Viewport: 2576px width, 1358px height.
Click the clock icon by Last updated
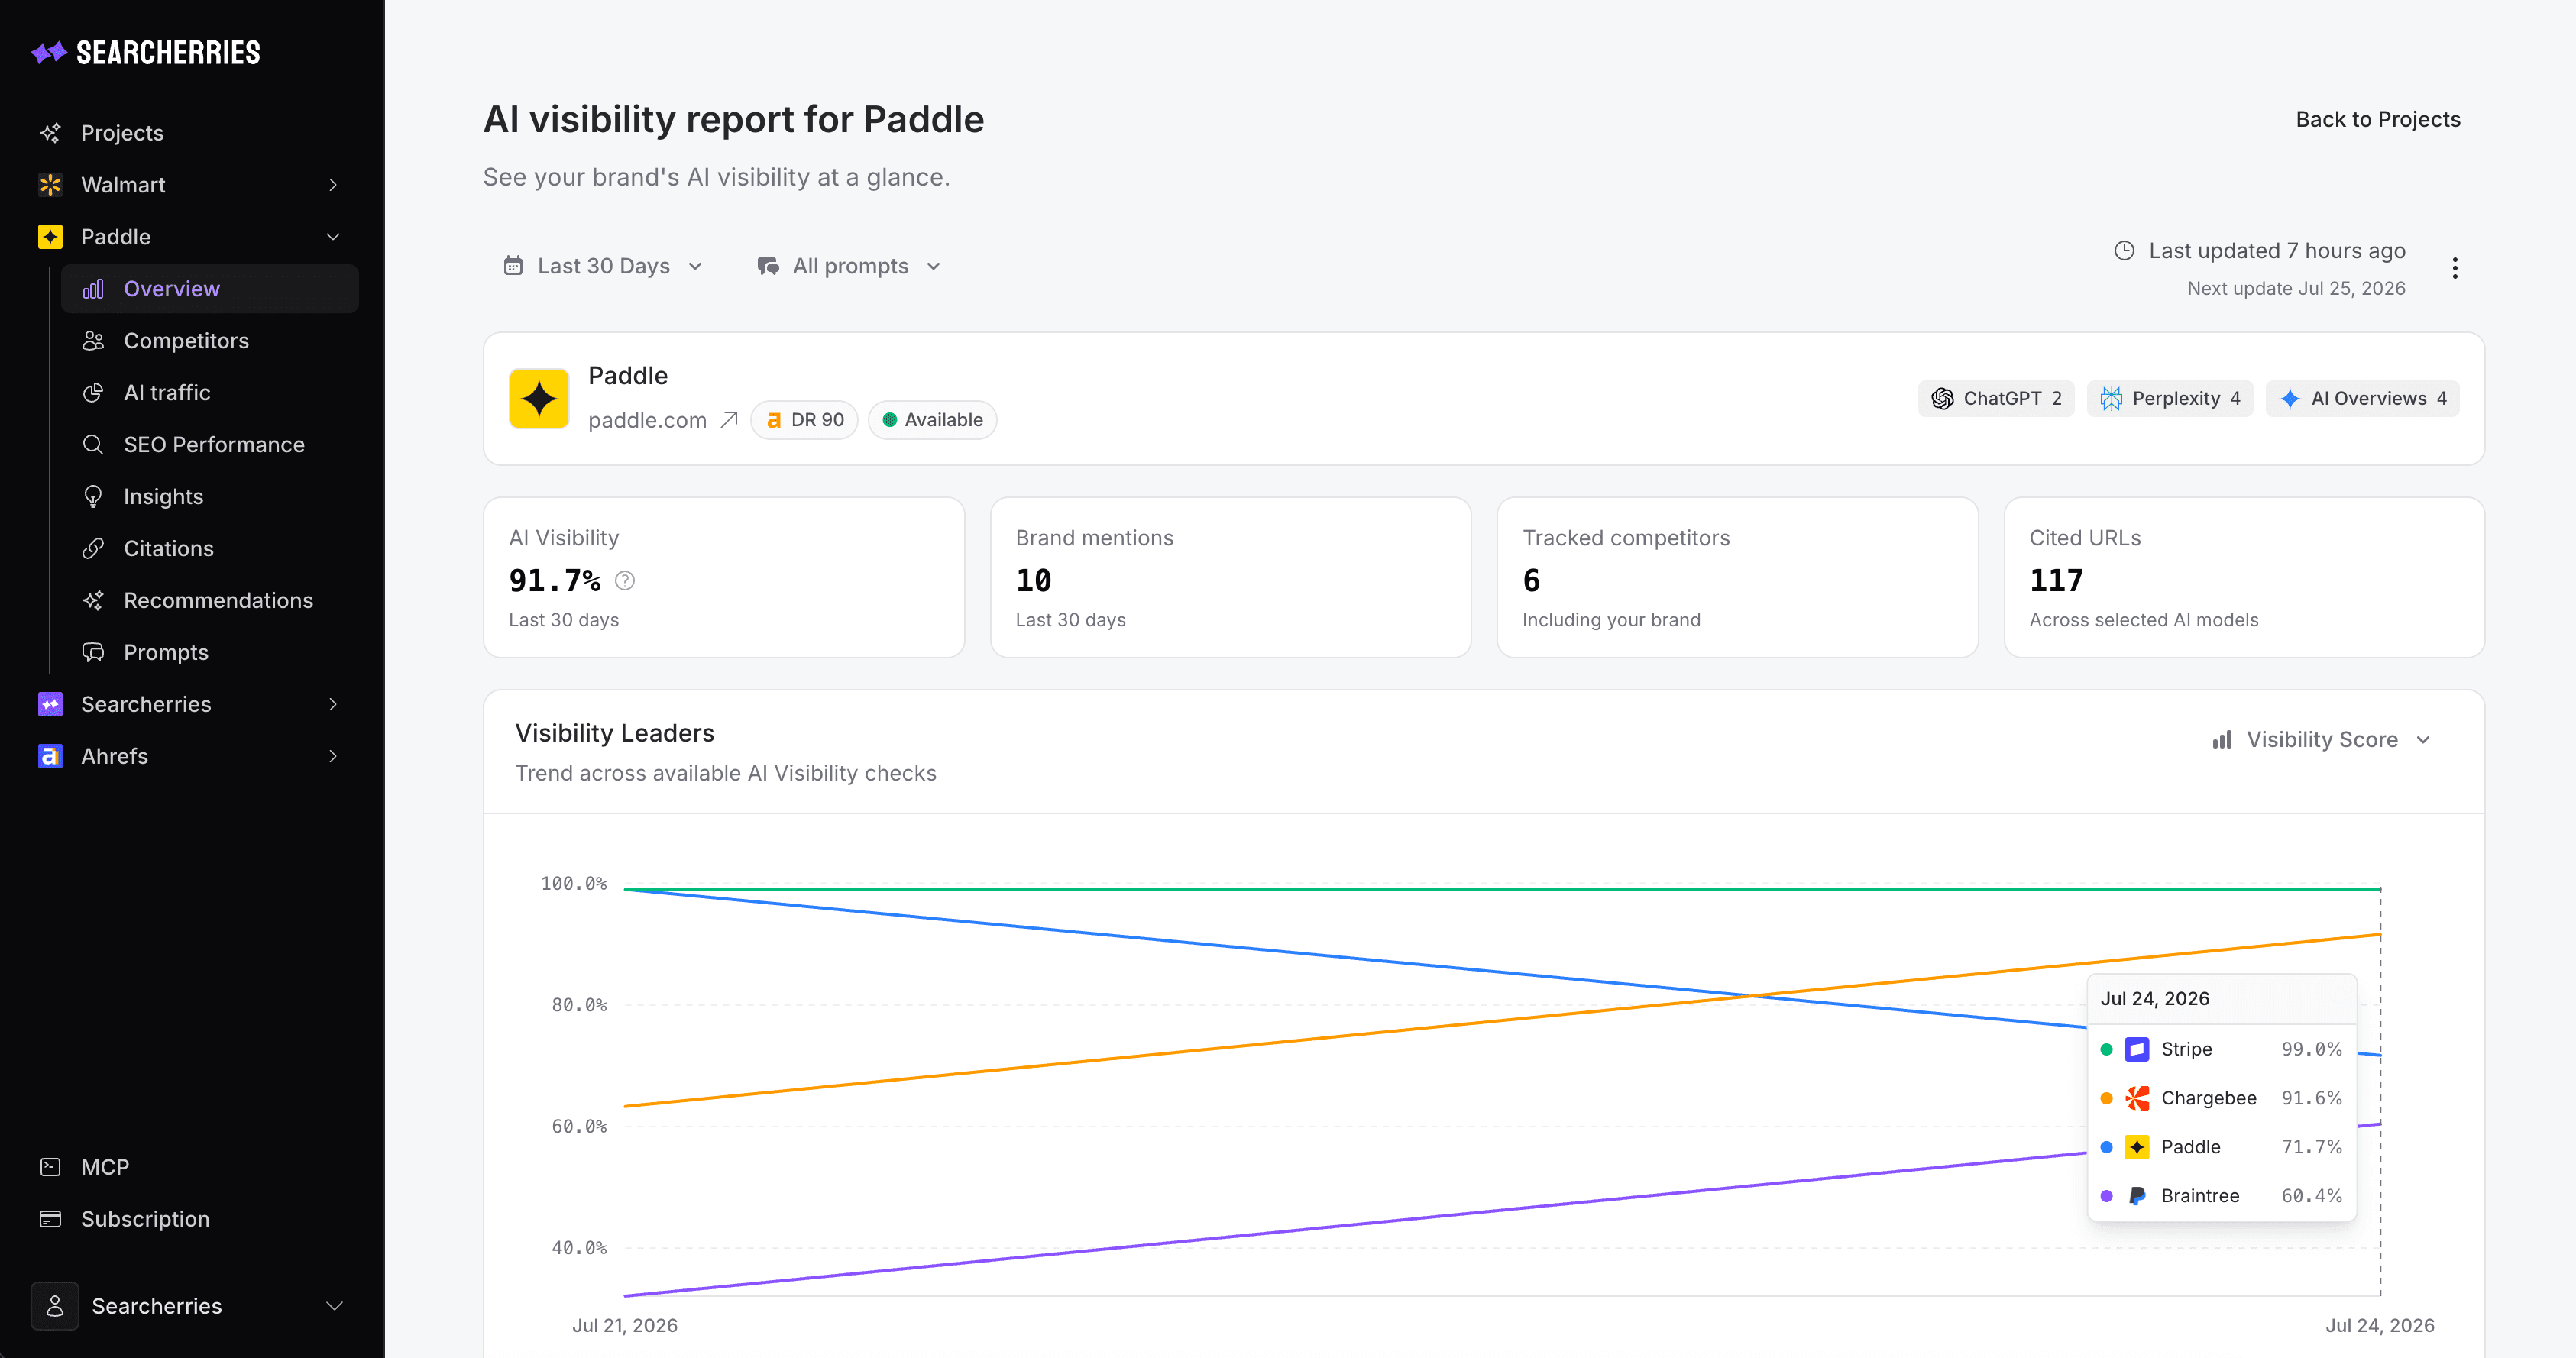[x=2124, y=251]
